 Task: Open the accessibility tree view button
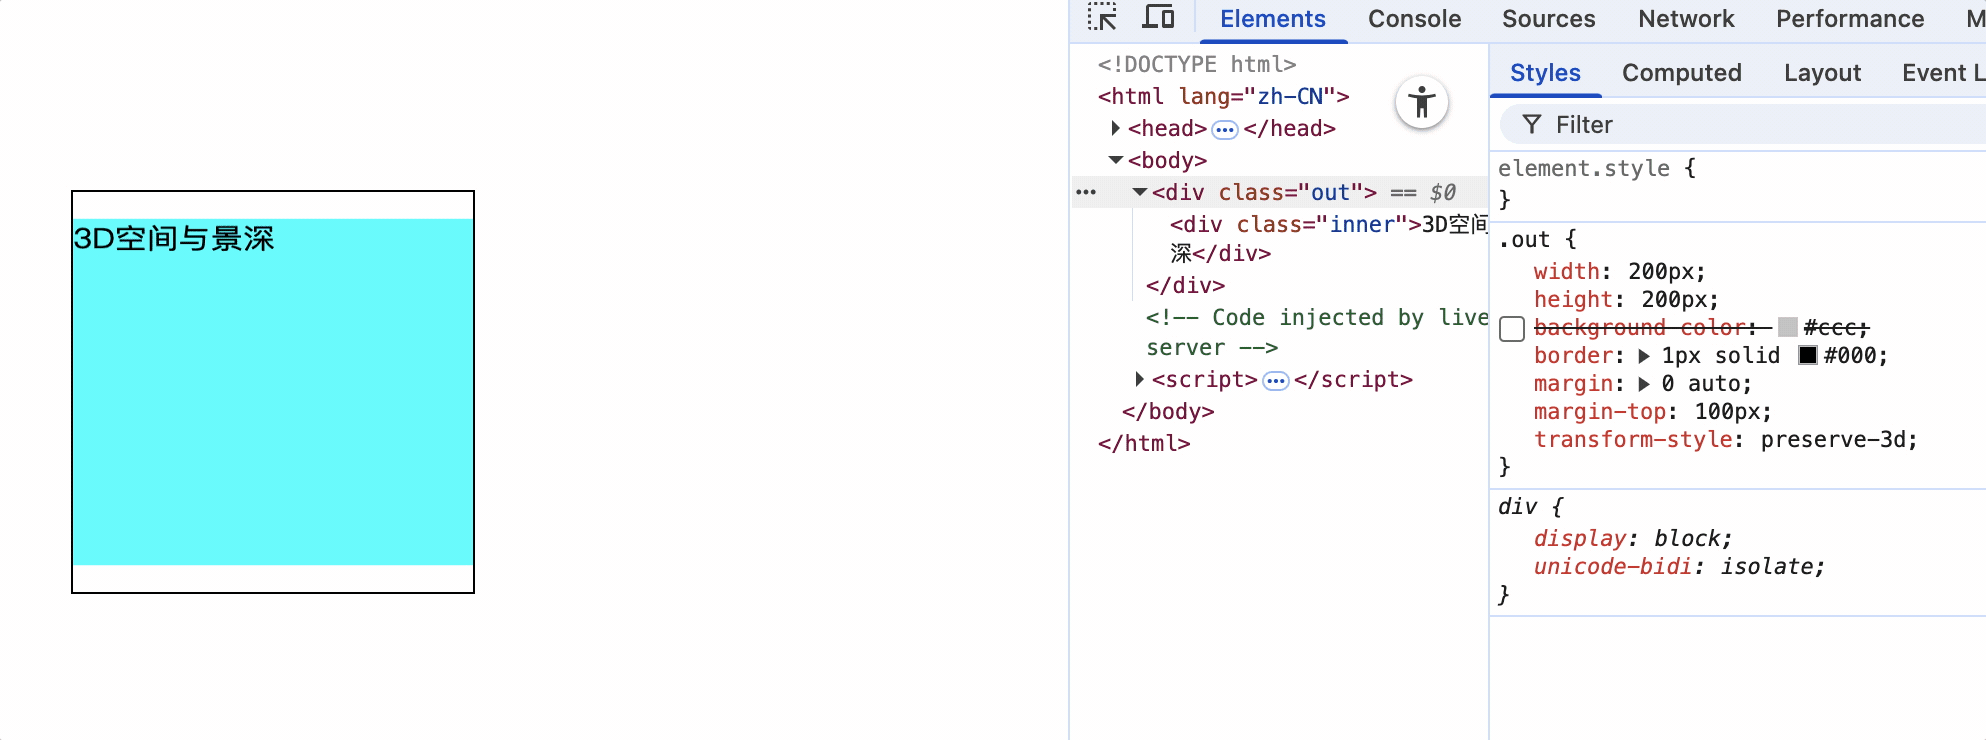pos(1422,102)
